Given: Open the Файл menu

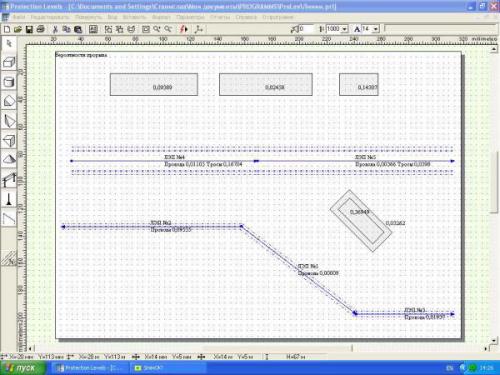Looking at the screenshot, I should [19, 17].
